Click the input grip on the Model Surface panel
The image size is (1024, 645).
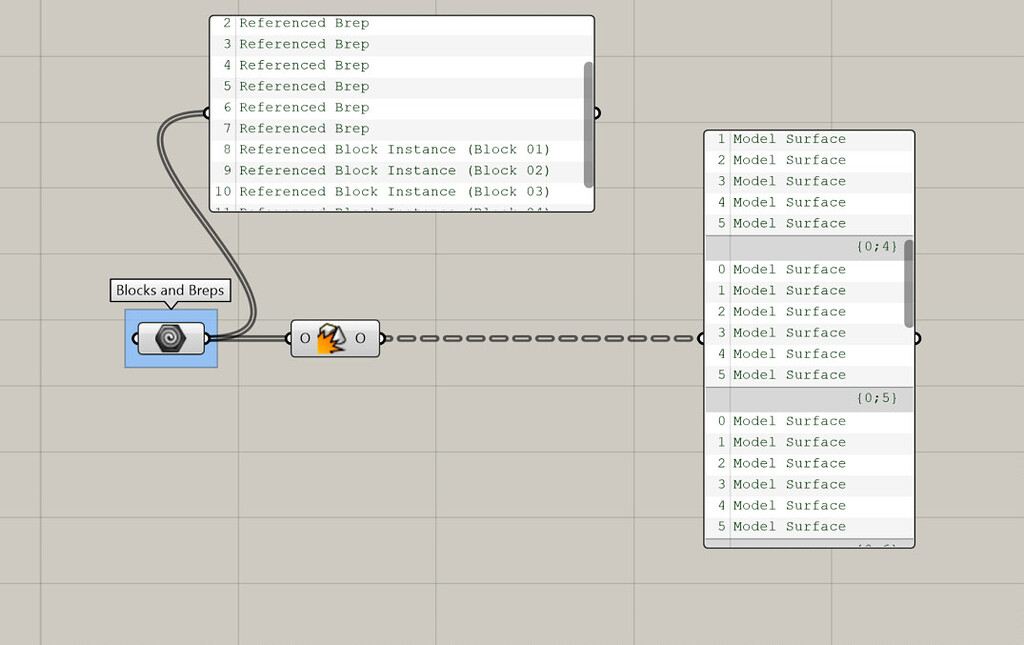701,338
